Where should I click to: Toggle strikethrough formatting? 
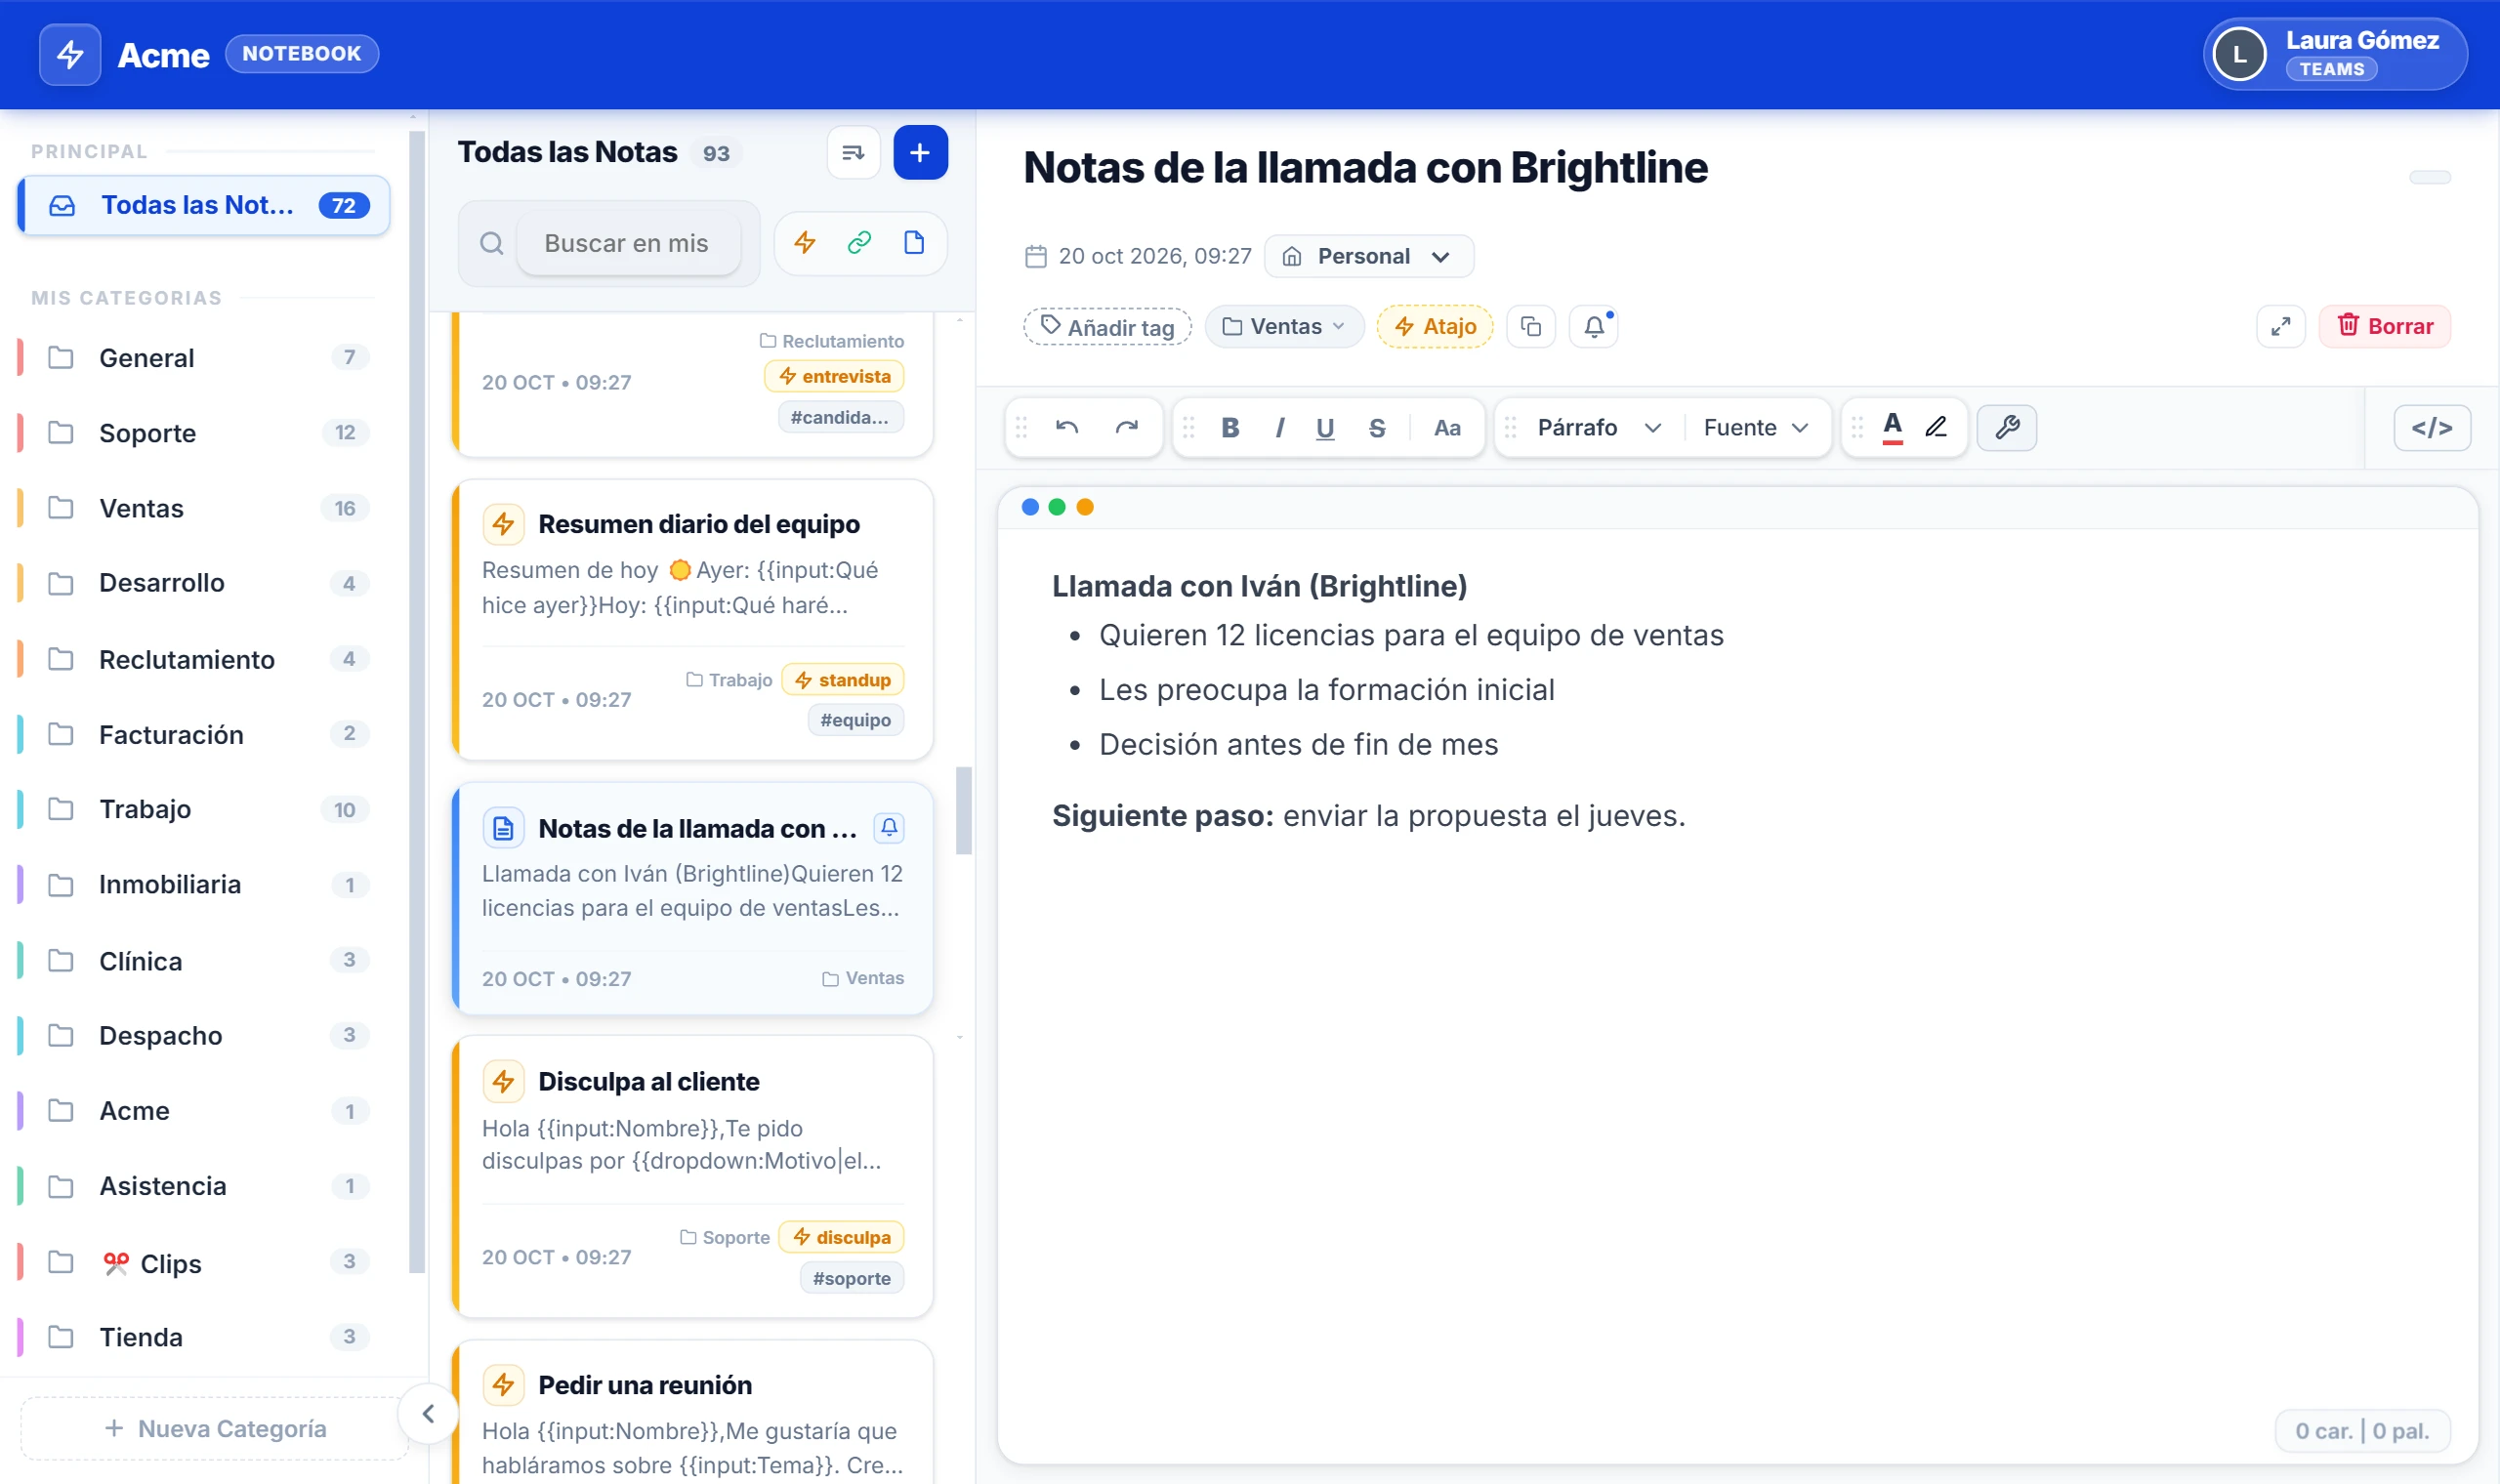coord(1377,428)
